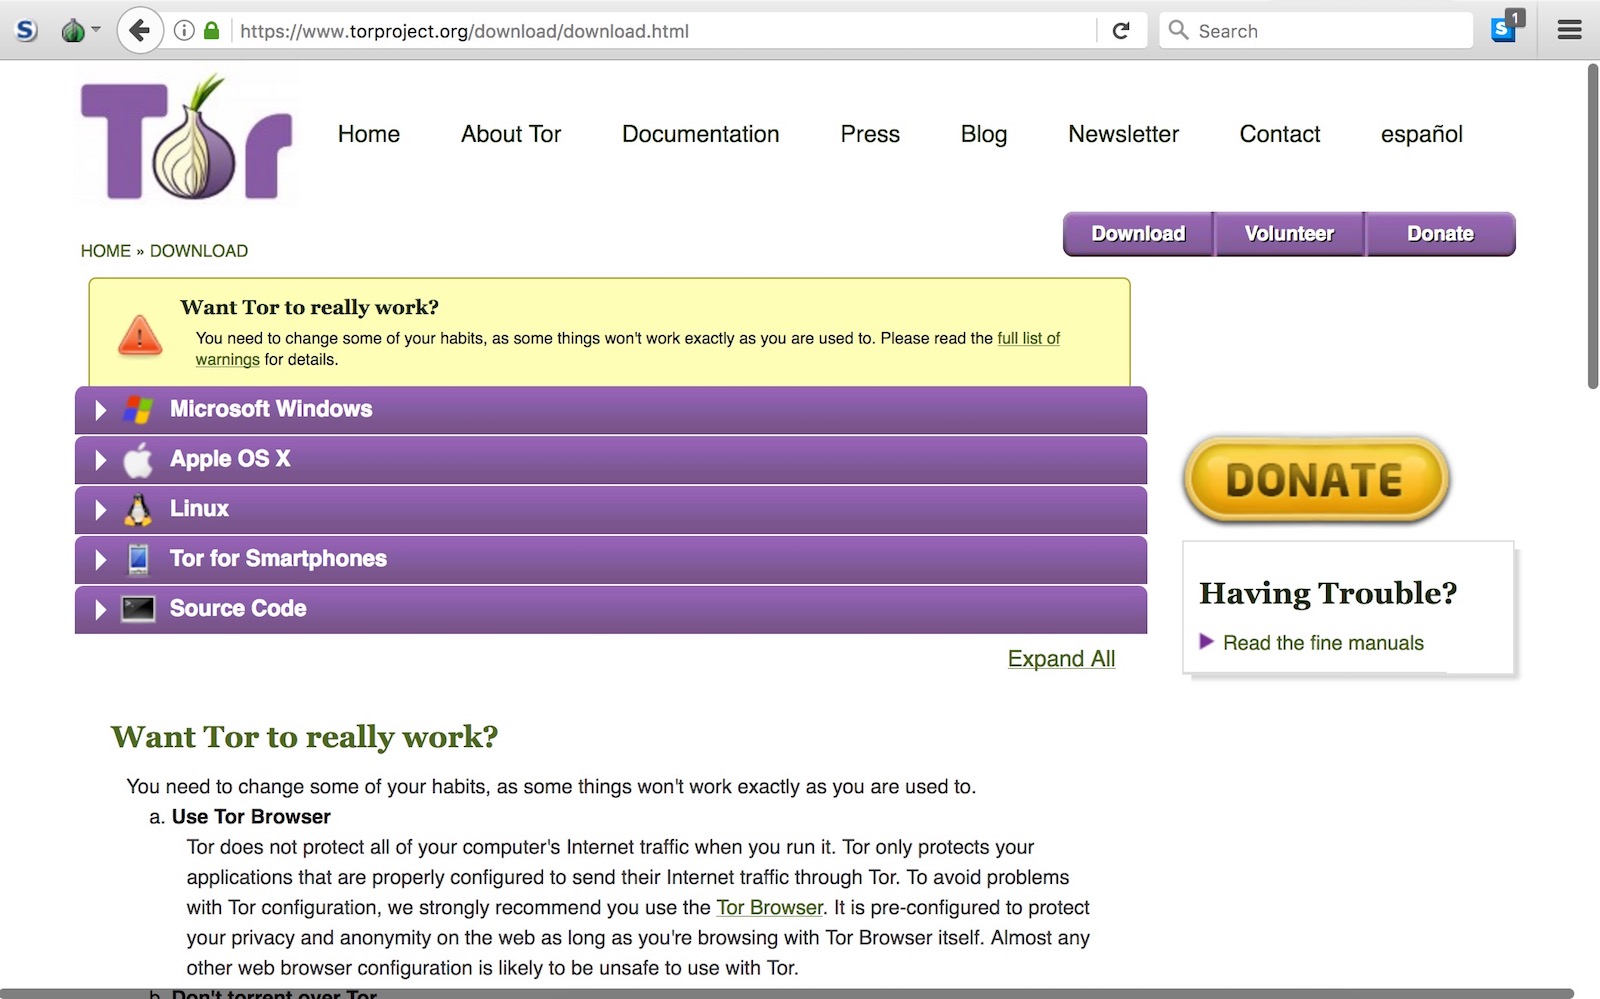This screenshot has width=1600, height=999.
Task: Click the arrow beside Read the fine manuals
Action: 1206,642
